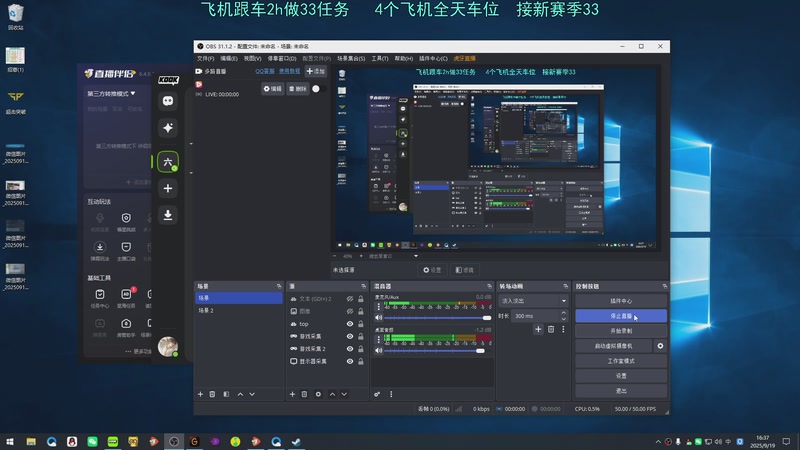The image size is (800, 450).
Task: Lock the 显示器采集 source
Action: (361, 361)
